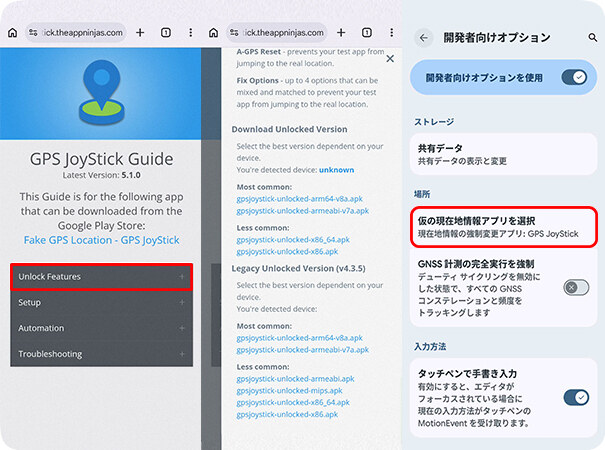The height and width of the screenshot is (450, 605).
Task: Expand Automation menu item
Action: tap(101, 328)
